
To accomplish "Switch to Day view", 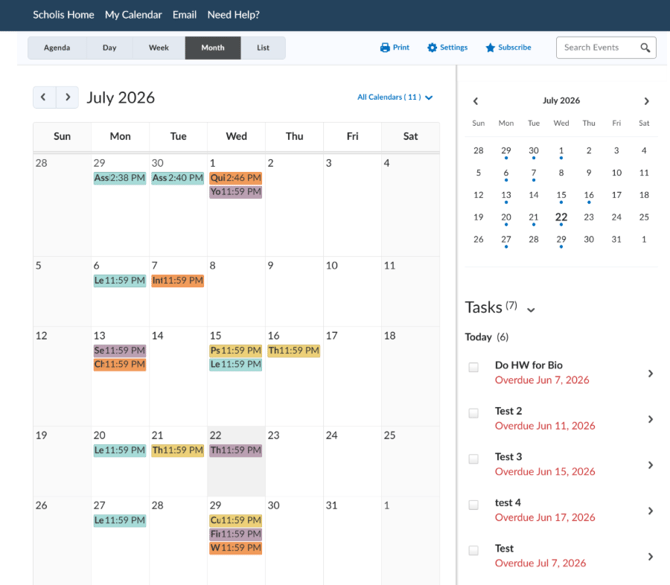I will pos(109,47).
